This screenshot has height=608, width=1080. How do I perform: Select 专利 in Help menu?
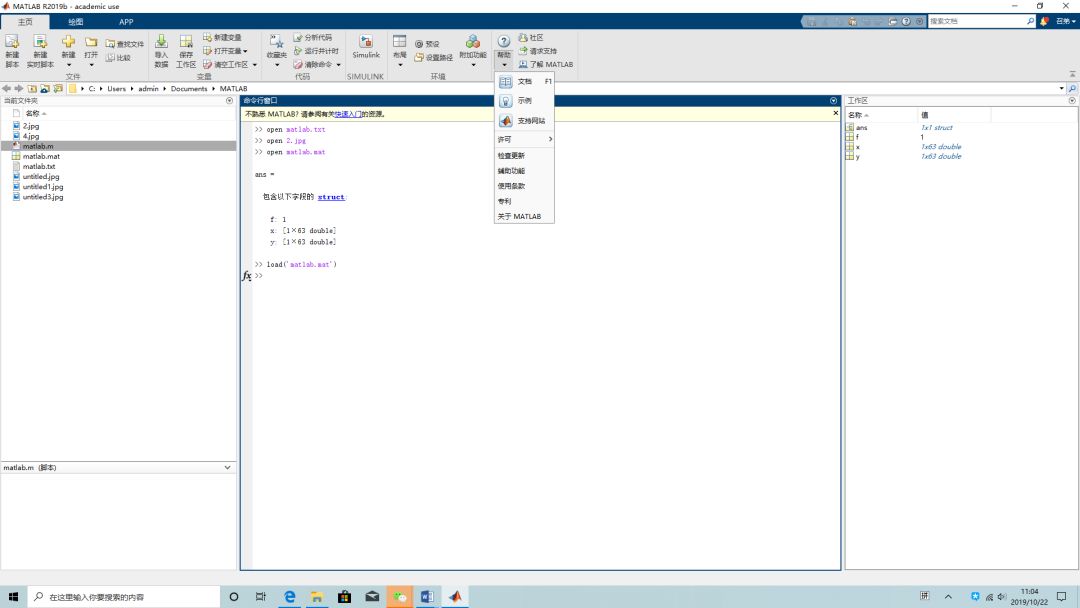[x=524, y=201]
